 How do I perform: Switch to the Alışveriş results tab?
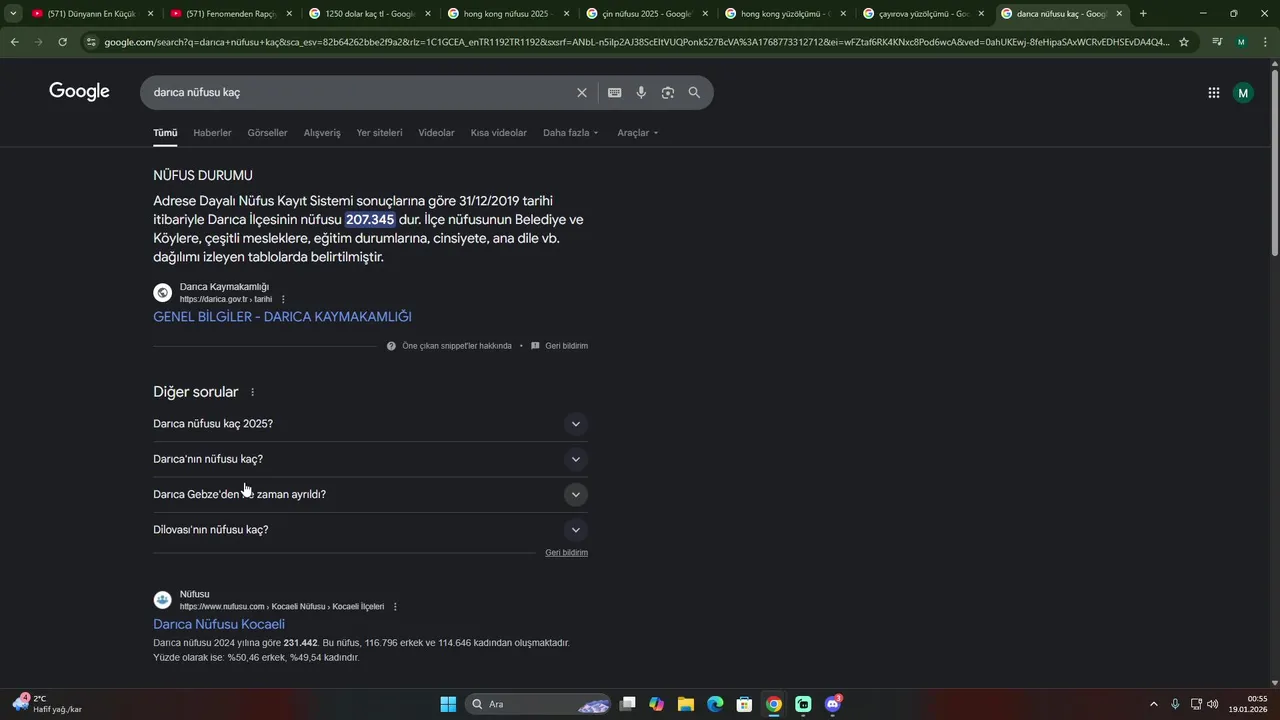point(322,133)
